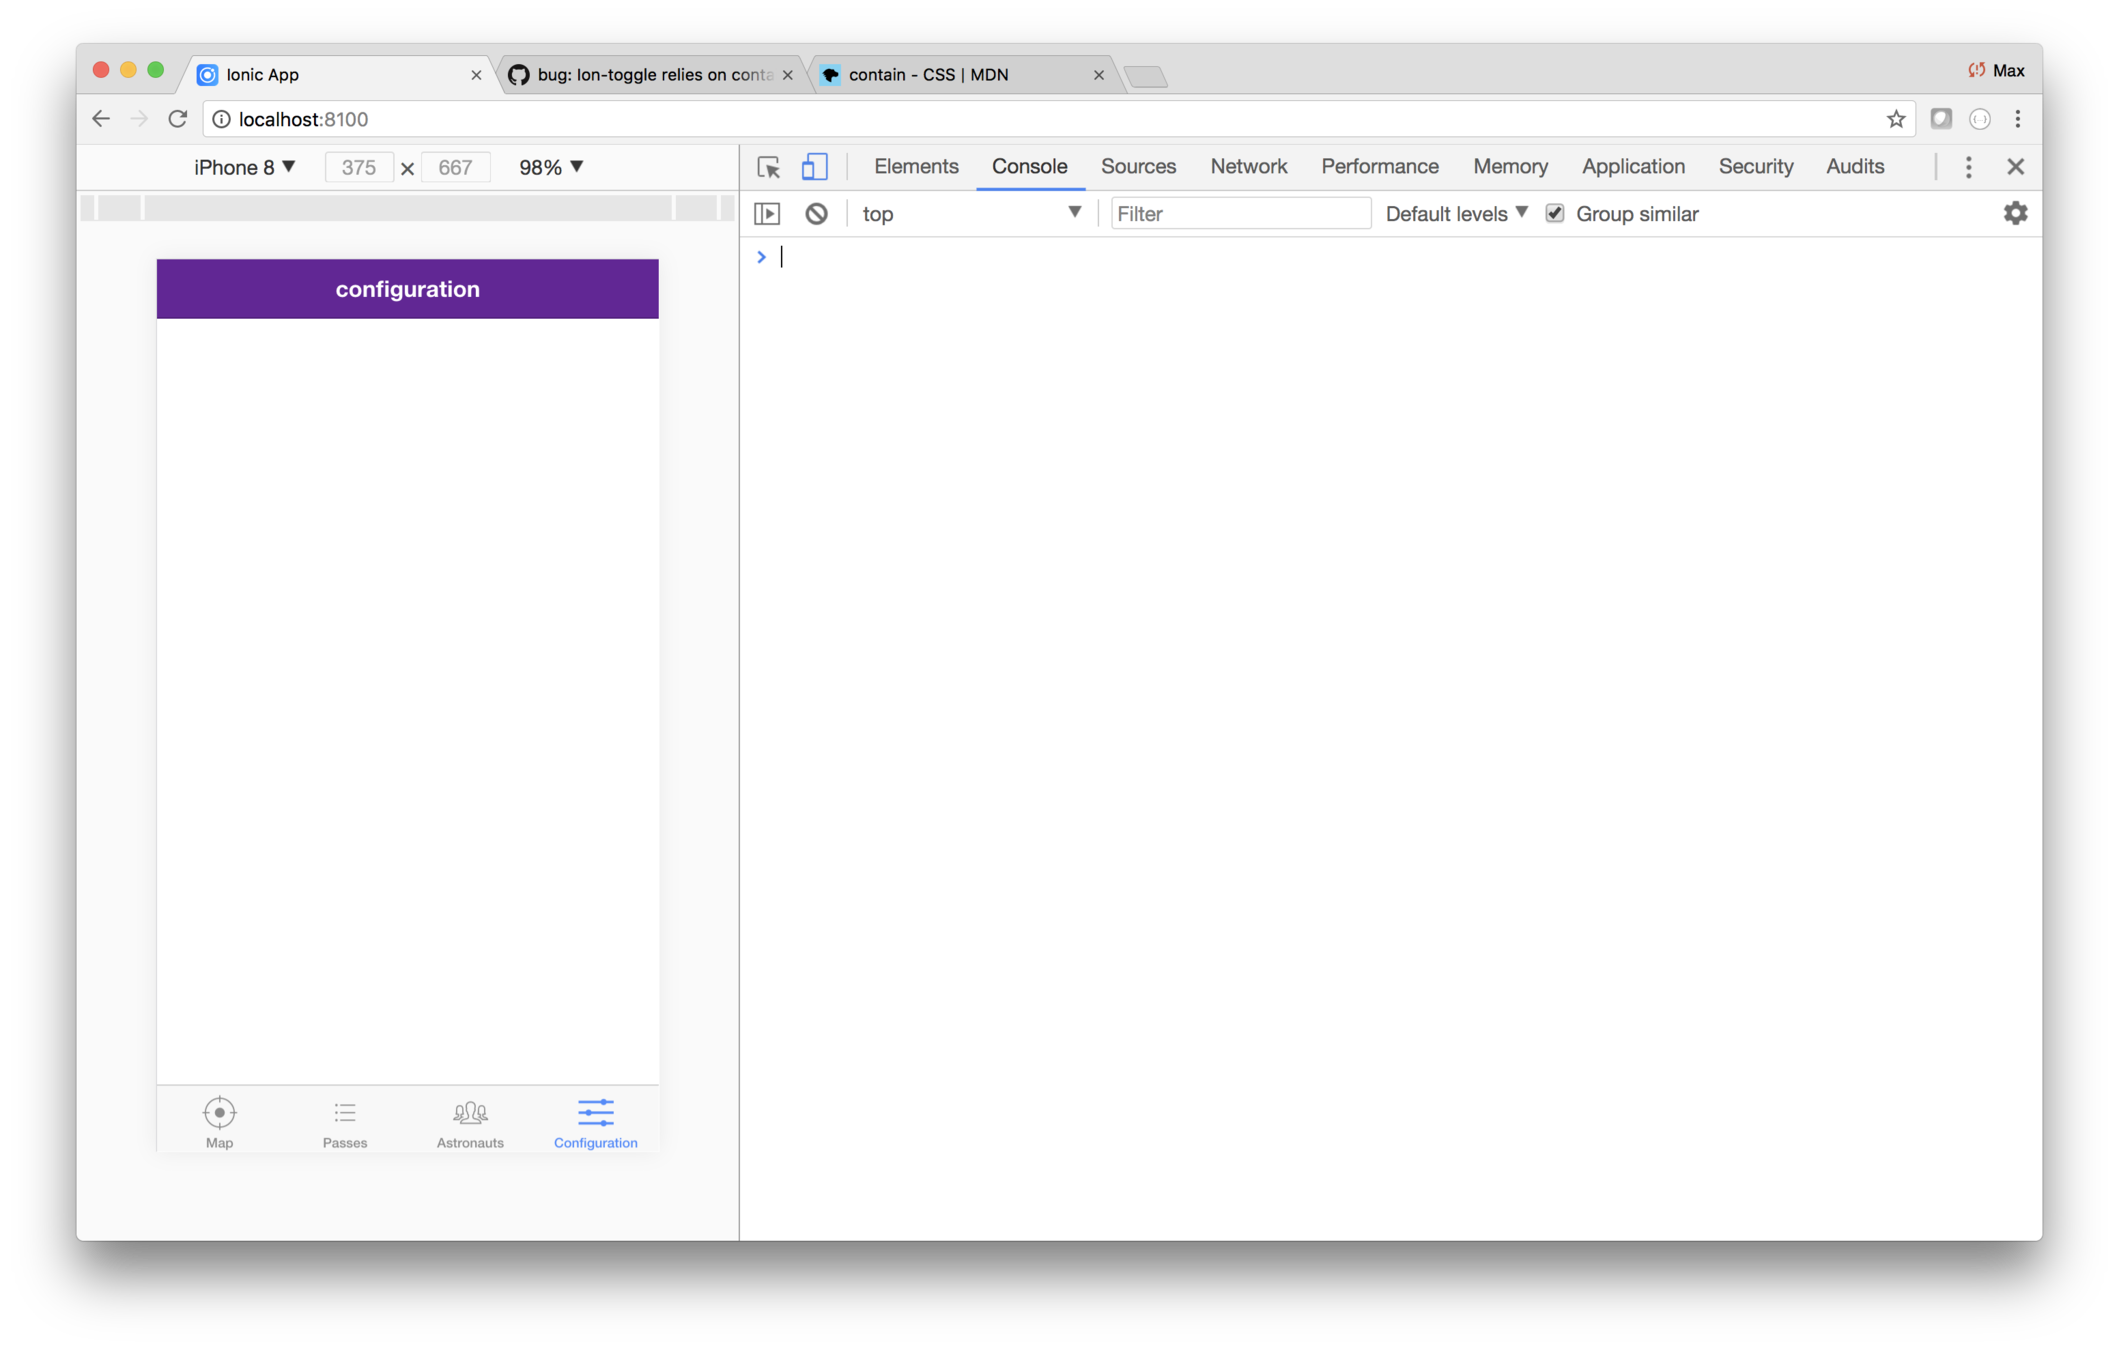Image resolution: width=2119 pixels, height=1350 pixels.
Task: Switch to the Elements panel tab
Action: [x=915, y=167]
